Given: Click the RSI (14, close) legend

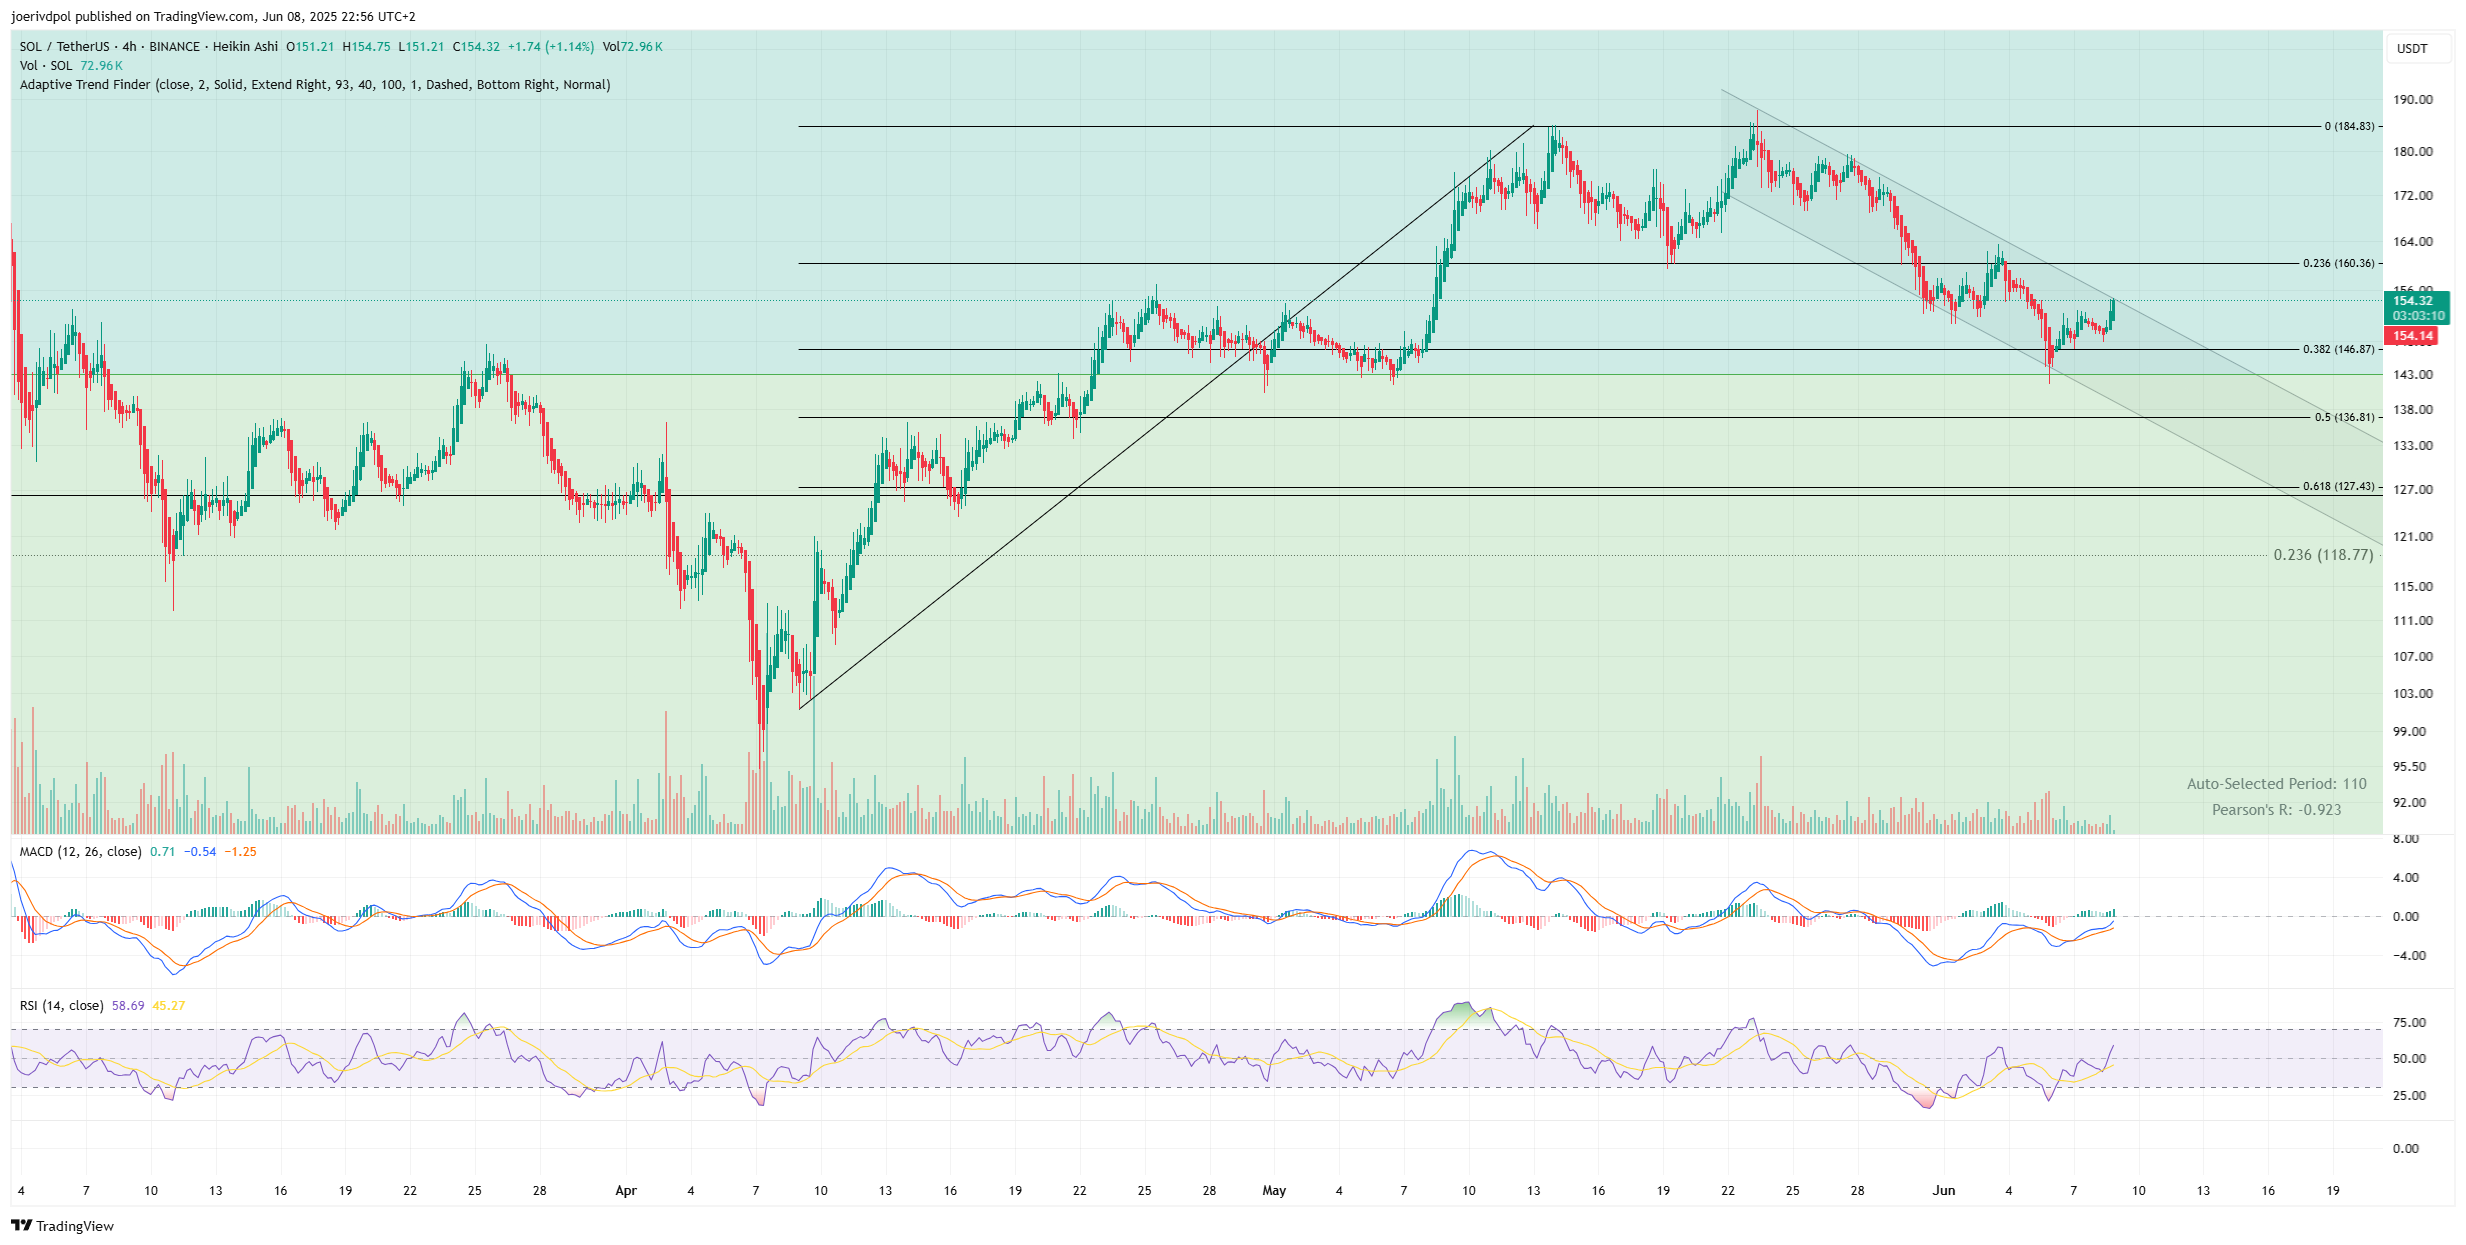Looking at the screenshot, I should (x=61, y=1006).
